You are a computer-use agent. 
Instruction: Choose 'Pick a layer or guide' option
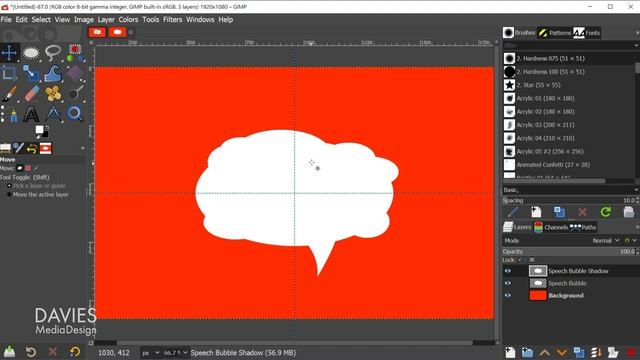pyautogui.click(x=36, y=186)
